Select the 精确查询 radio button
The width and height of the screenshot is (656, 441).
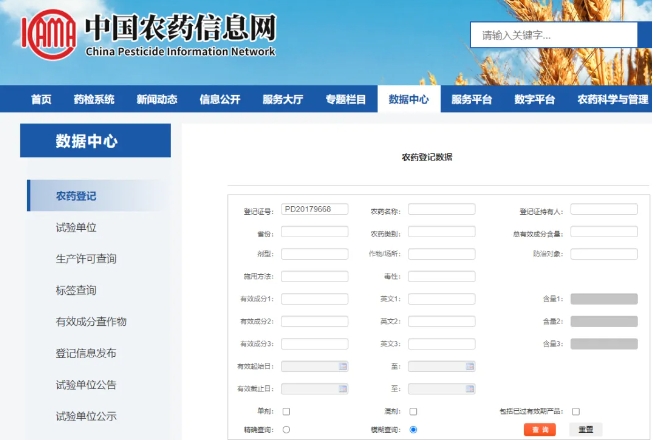[286, 430]
